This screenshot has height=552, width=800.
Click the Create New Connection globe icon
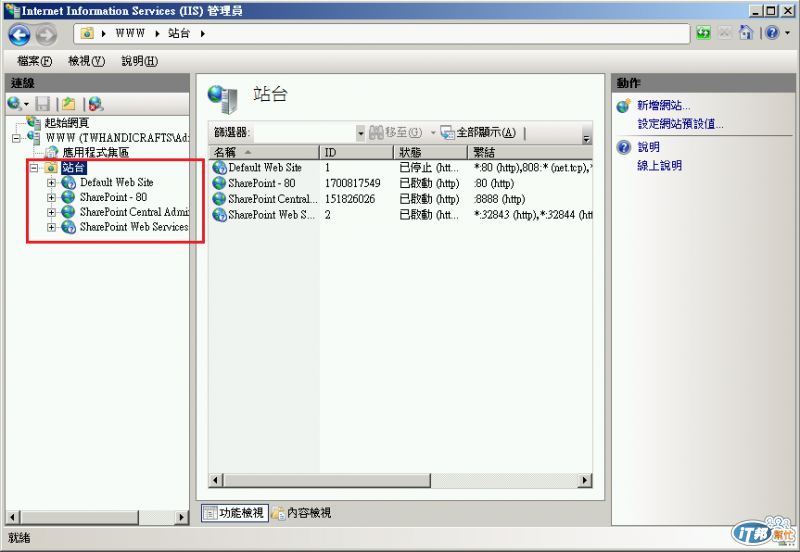(x=14, y=104)
